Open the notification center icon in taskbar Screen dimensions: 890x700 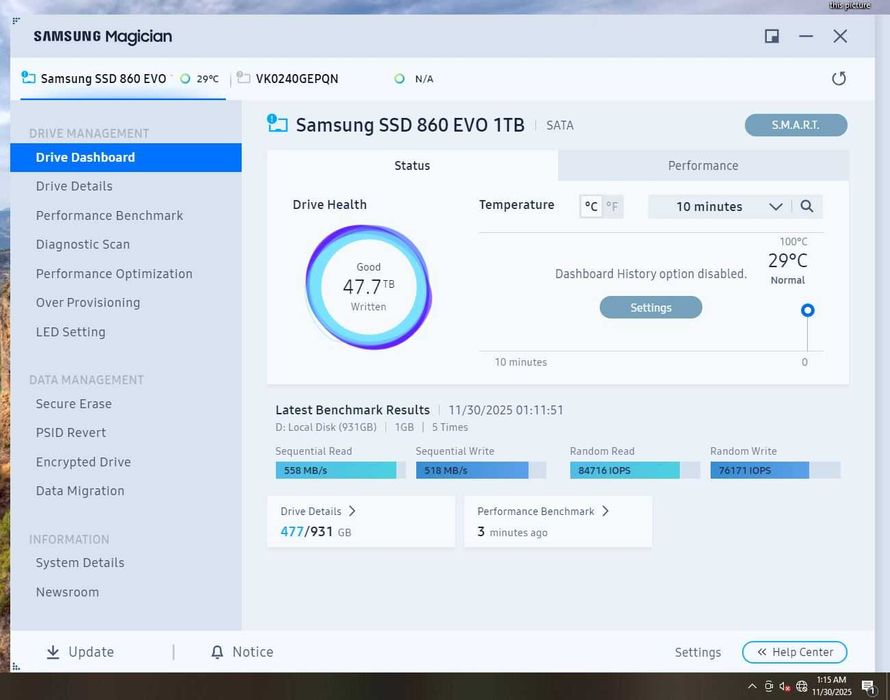click(x=868, y=687)
